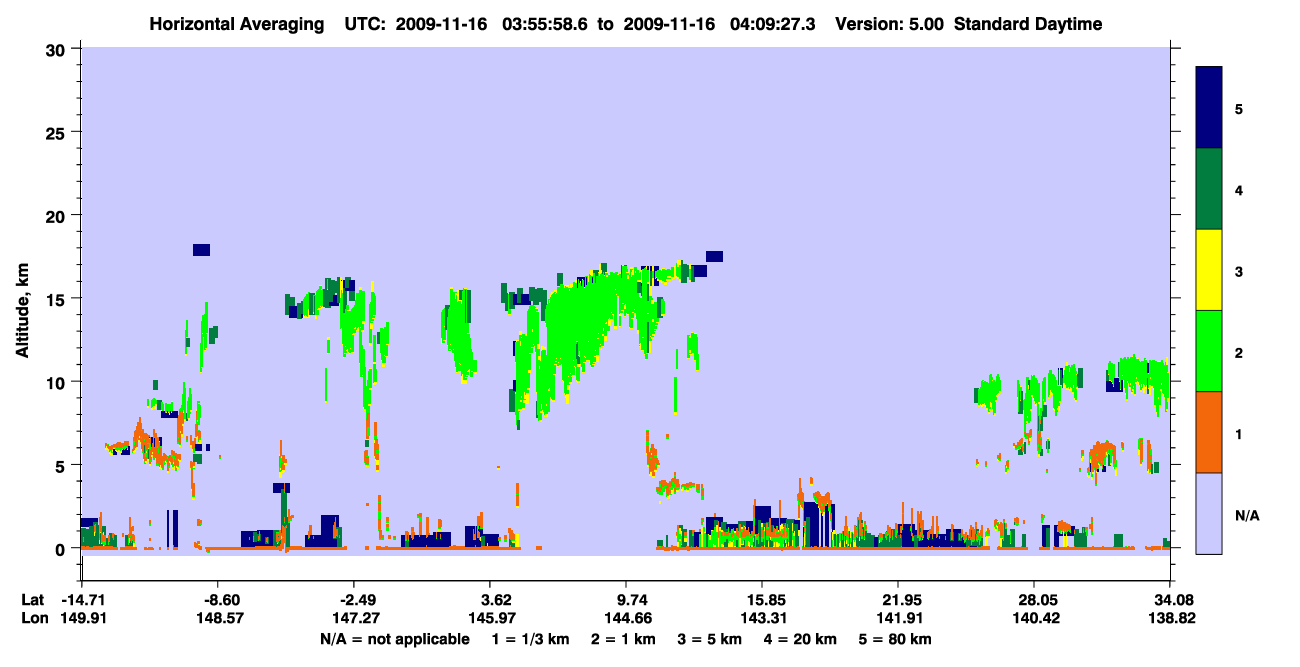The height and width of the screenshot is (667, 1300).
Task: Click longitude value 148.57
Action: click(x=221, y=618)
